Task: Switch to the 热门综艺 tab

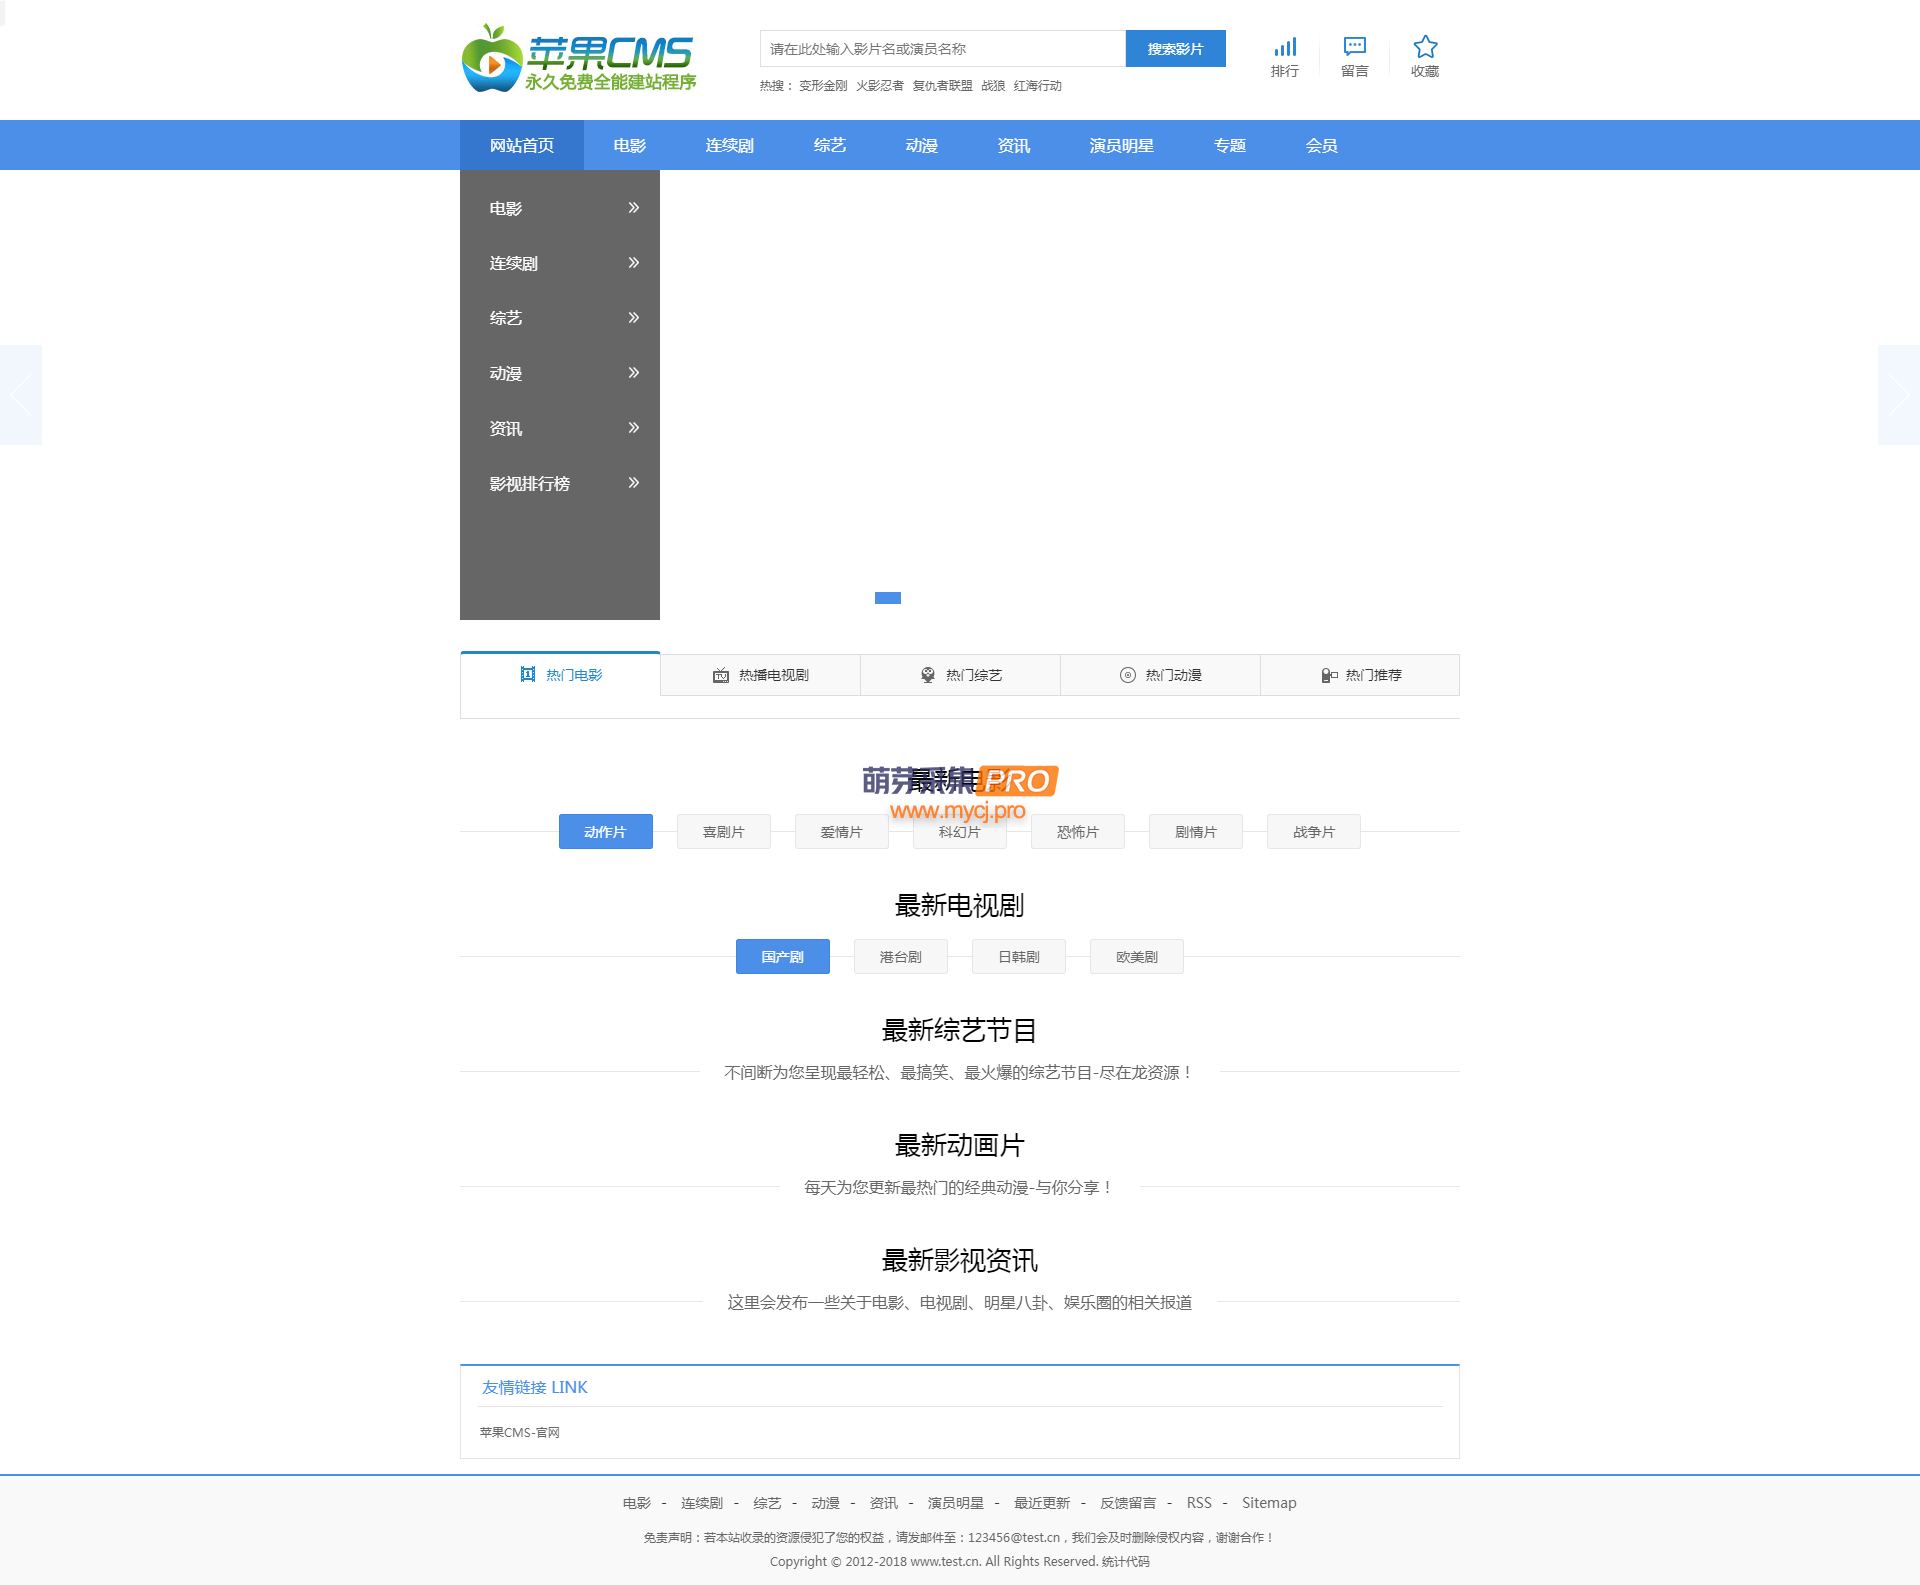Action: [961, 675]
